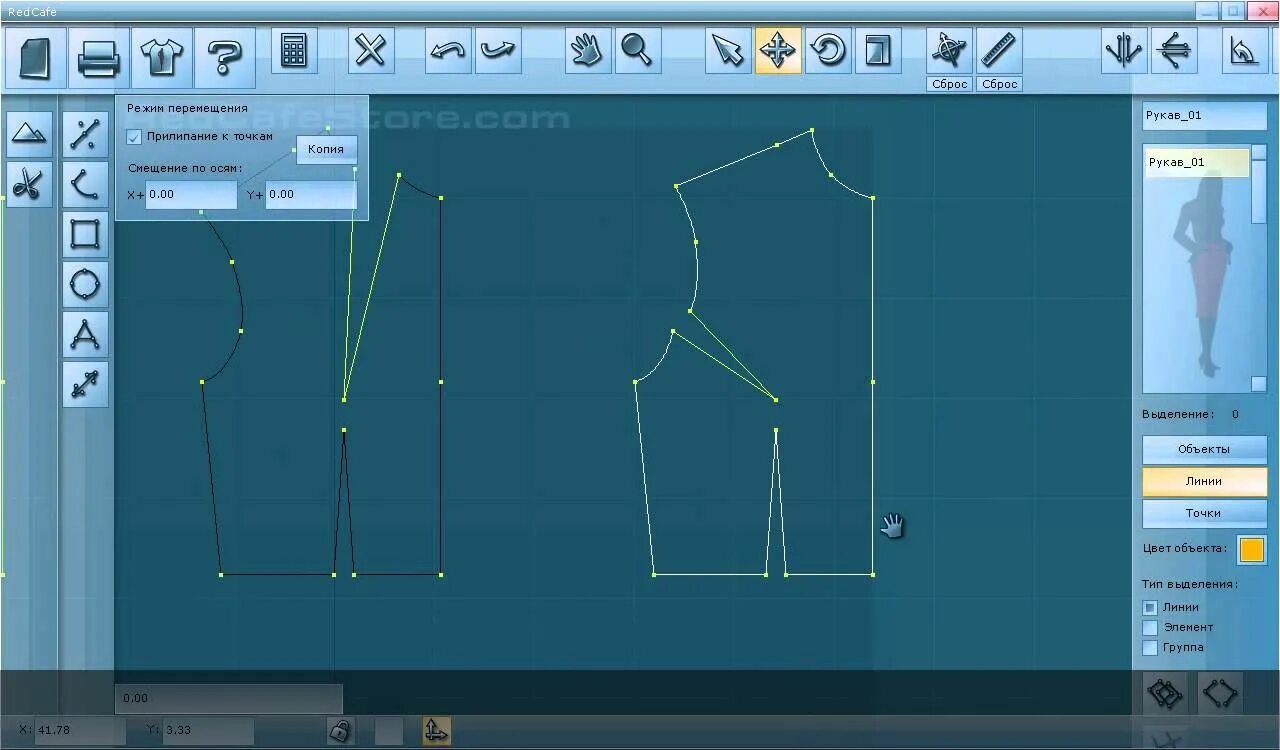Viewport: 1280px width, 750px height.
Task: Open help with the question mark icon
Action: 225,58
